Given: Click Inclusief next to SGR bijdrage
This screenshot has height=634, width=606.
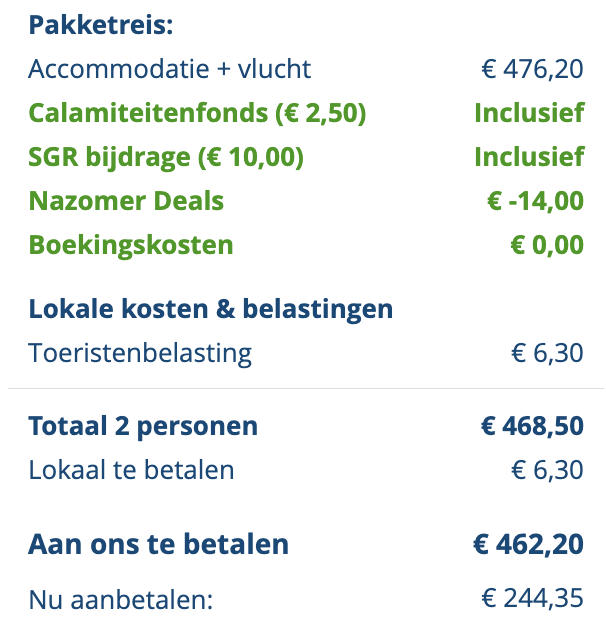Looking at the screenshot, I should pos(529,157).
